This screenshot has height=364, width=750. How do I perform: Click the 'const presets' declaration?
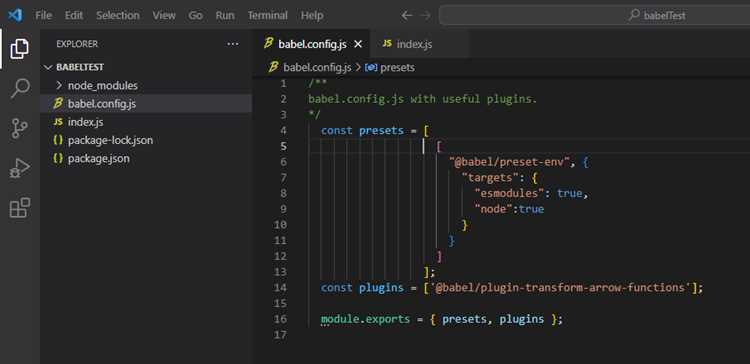click(362, 131)
